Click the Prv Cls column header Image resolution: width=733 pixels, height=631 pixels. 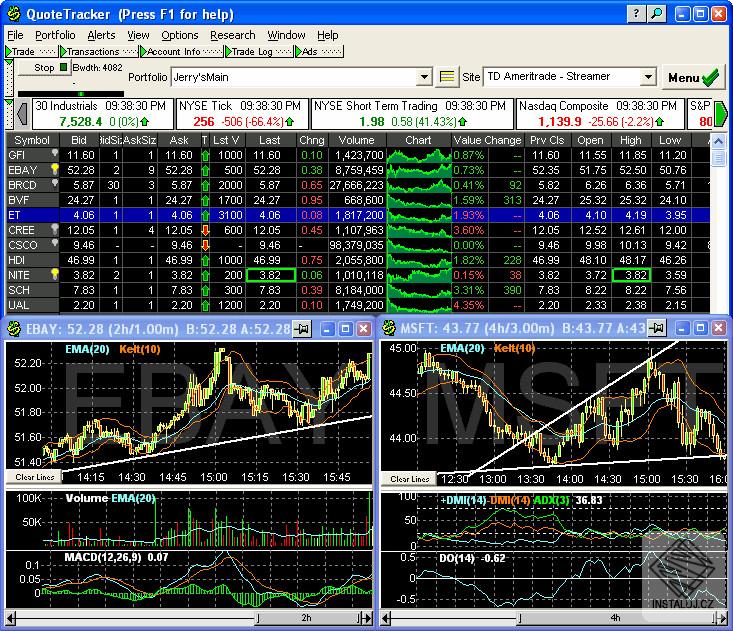pos(547,140)
